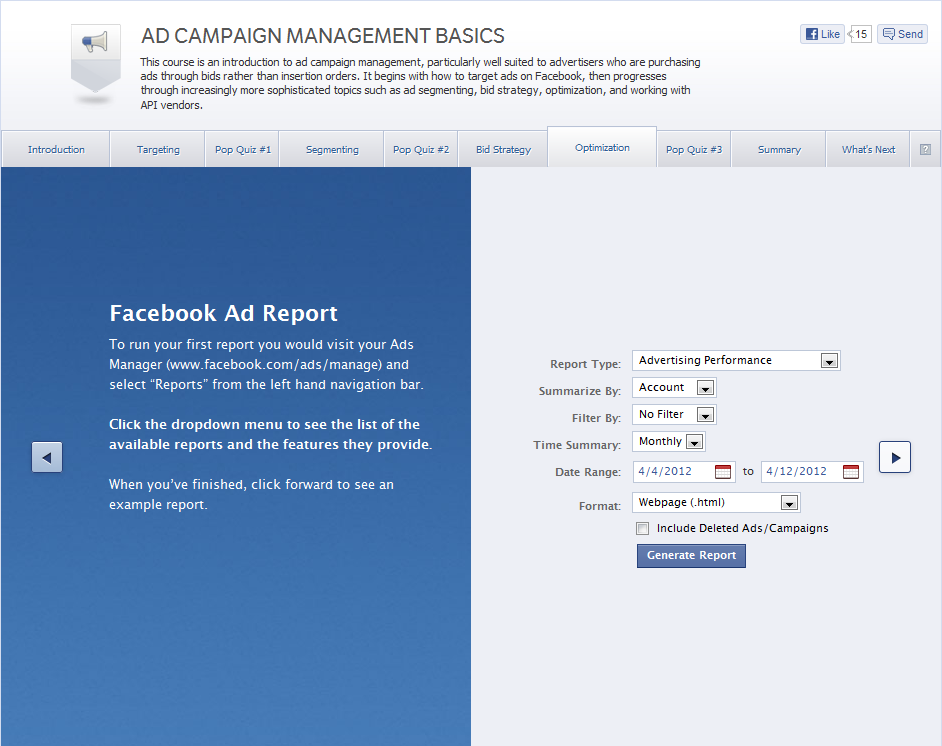Click the Report Type label
The height and width of the screenshot is (746, 942).
(585, 364)
